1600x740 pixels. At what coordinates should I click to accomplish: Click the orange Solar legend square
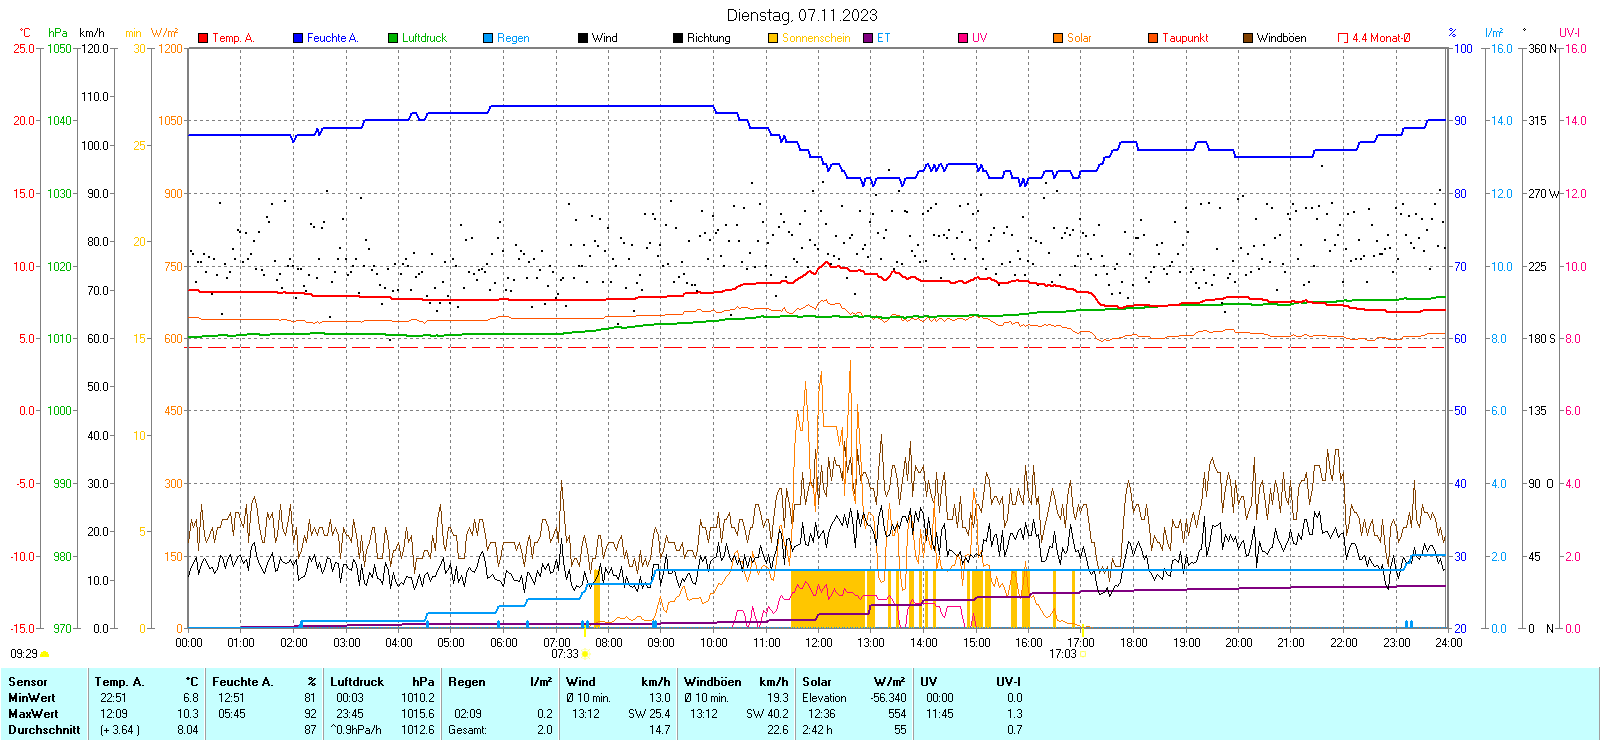[x=1058, y=38]
